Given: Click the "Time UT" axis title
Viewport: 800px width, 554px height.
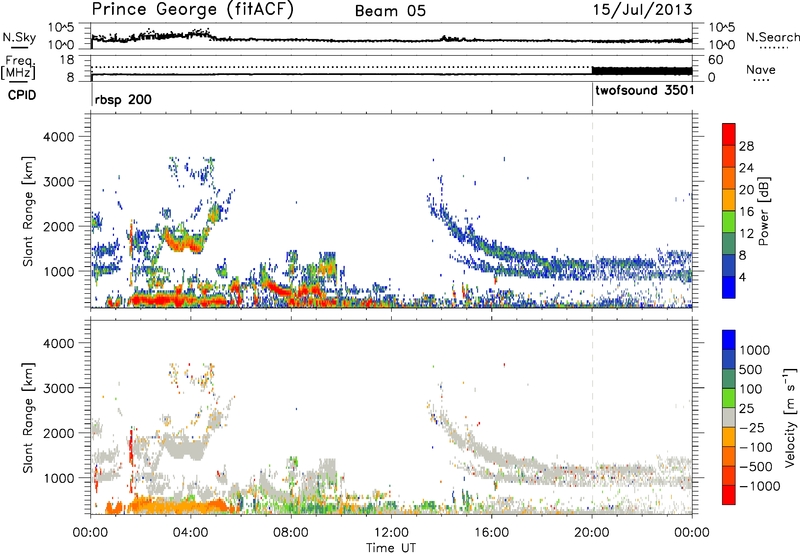Looking at the screenshot, I should click(x=391, y=547).
